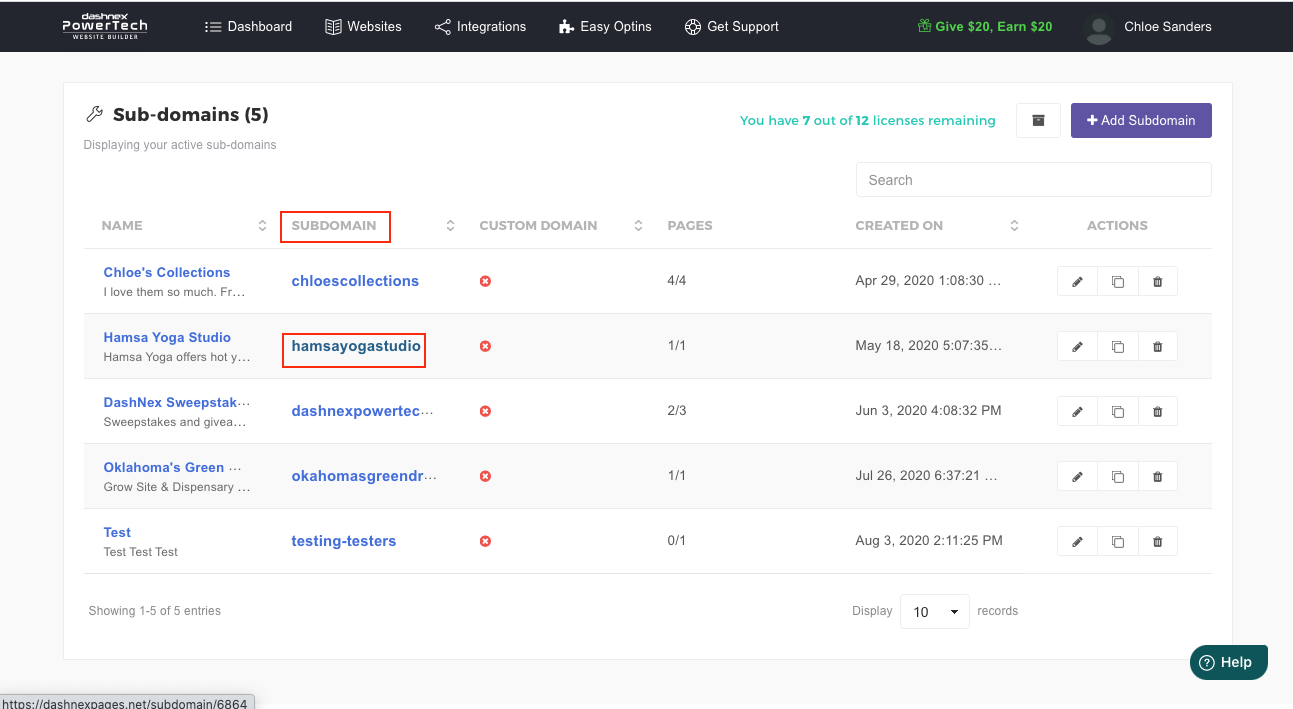
Task: Delete the Test subdomain
Action: pos(1157,542)
